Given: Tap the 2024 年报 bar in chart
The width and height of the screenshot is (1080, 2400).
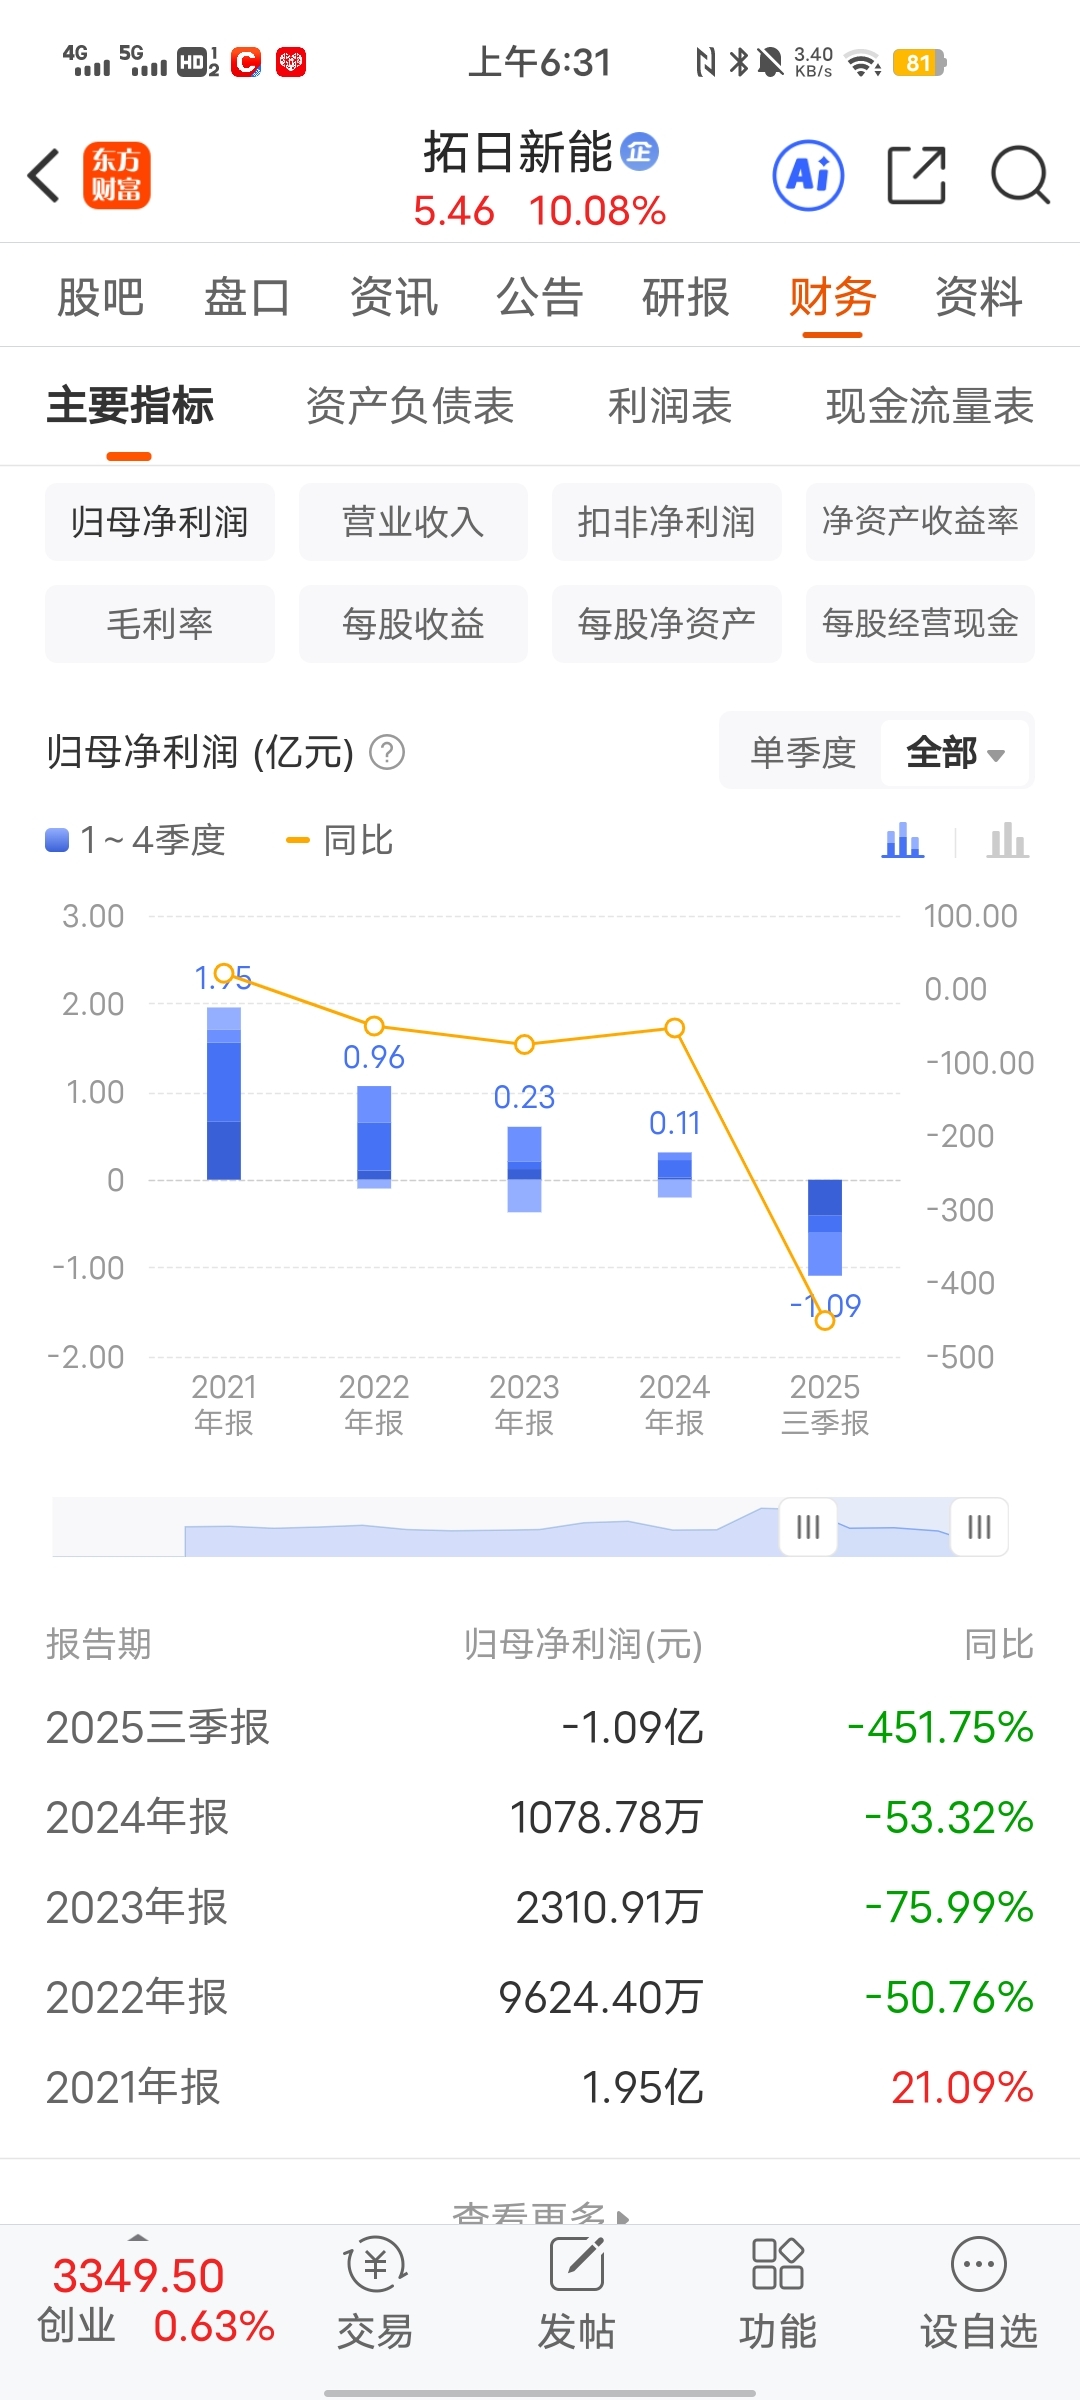Looking at the screenshot, I should click(675, 1175).
